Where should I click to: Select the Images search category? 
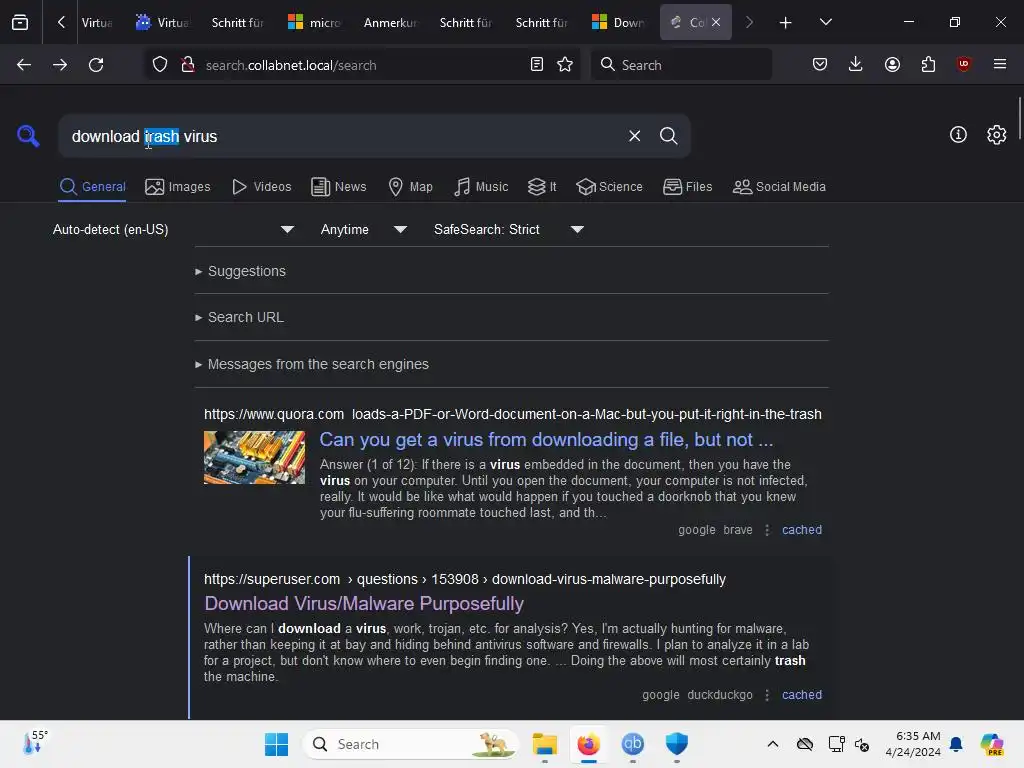point(178,187)
